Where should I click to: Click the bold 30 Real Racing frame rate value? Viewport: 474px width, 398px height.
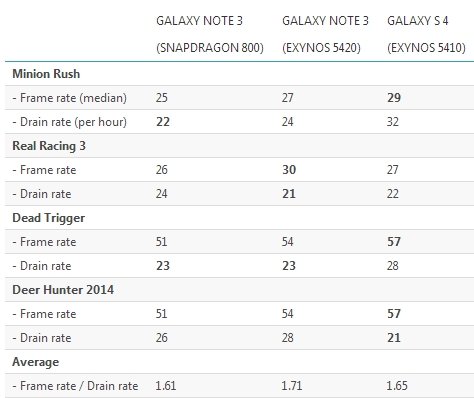(x=289, y=170)
